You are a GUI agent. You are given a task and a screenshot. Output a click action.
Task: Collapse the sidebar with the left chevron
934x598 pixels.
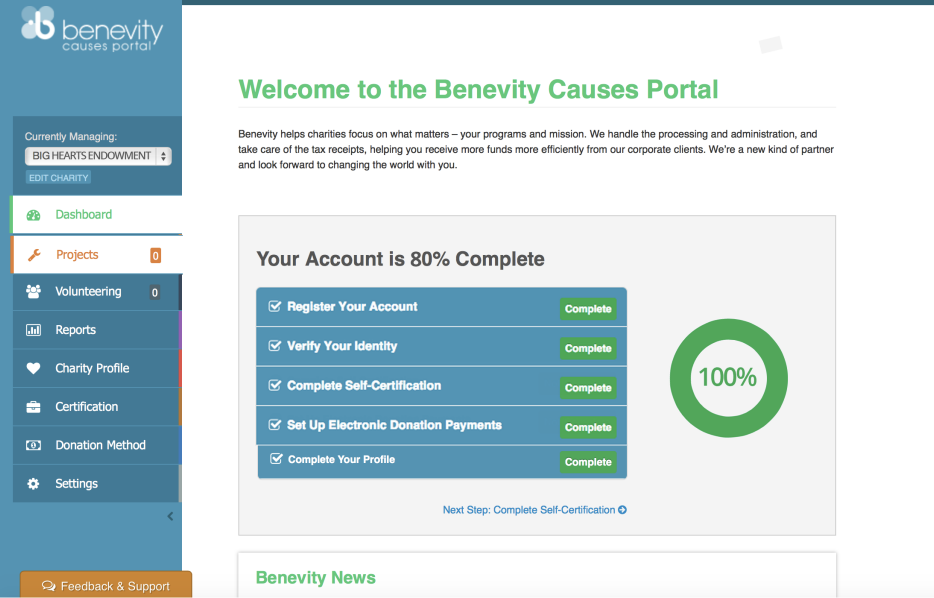pyautogui.click(x=169, y=516)
